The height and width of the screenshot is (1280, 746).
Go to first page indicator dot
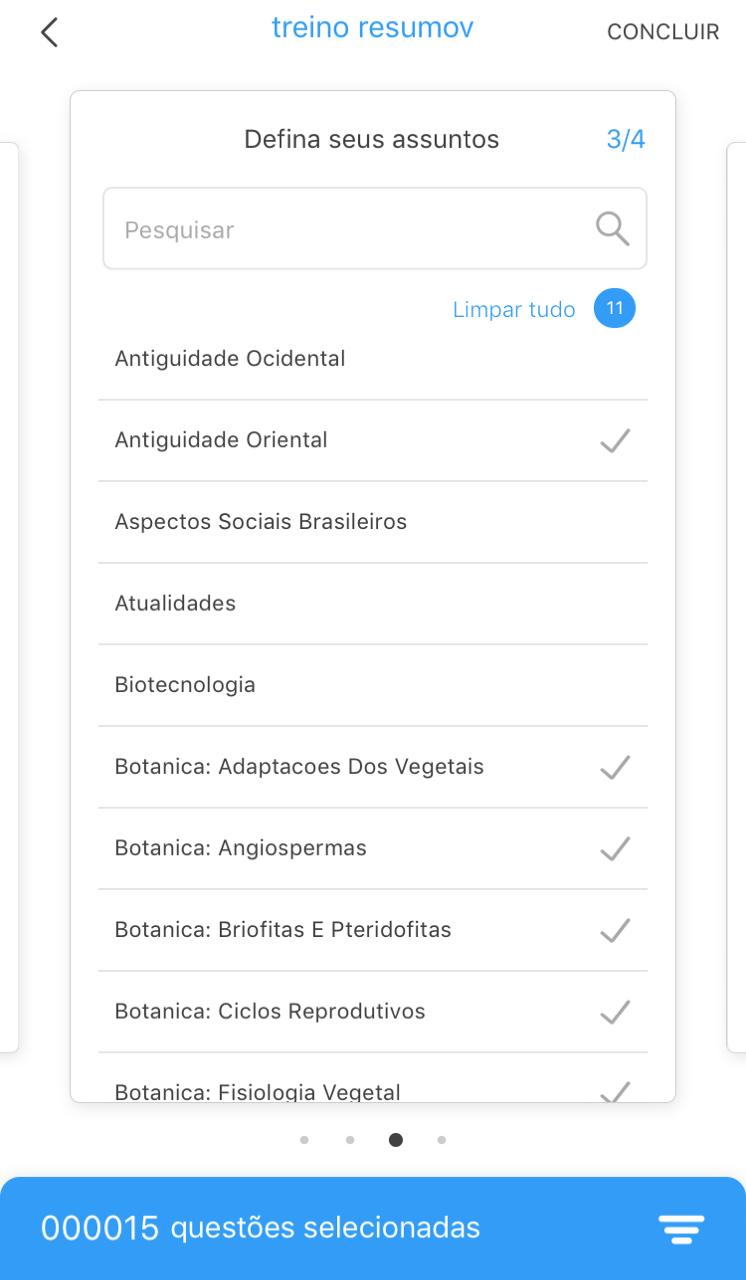pyautogui.click(x=304, y=1140)
